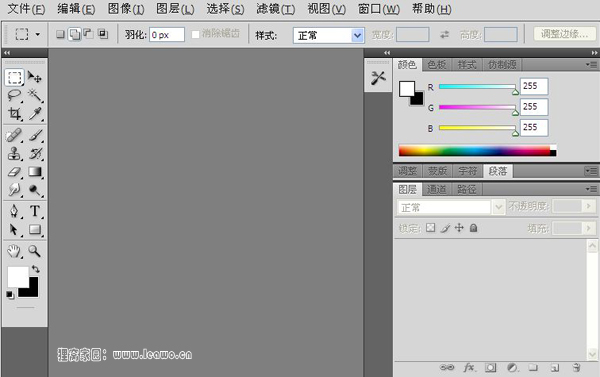Collapse the toolbox with double arrows
Image resolution: width=600 pixels, height=377 pixels.
pos(7,53)
